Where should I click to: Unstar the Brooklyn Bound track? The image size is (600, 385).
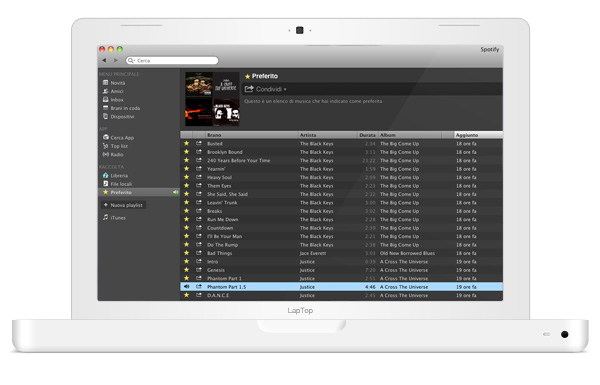186,152
